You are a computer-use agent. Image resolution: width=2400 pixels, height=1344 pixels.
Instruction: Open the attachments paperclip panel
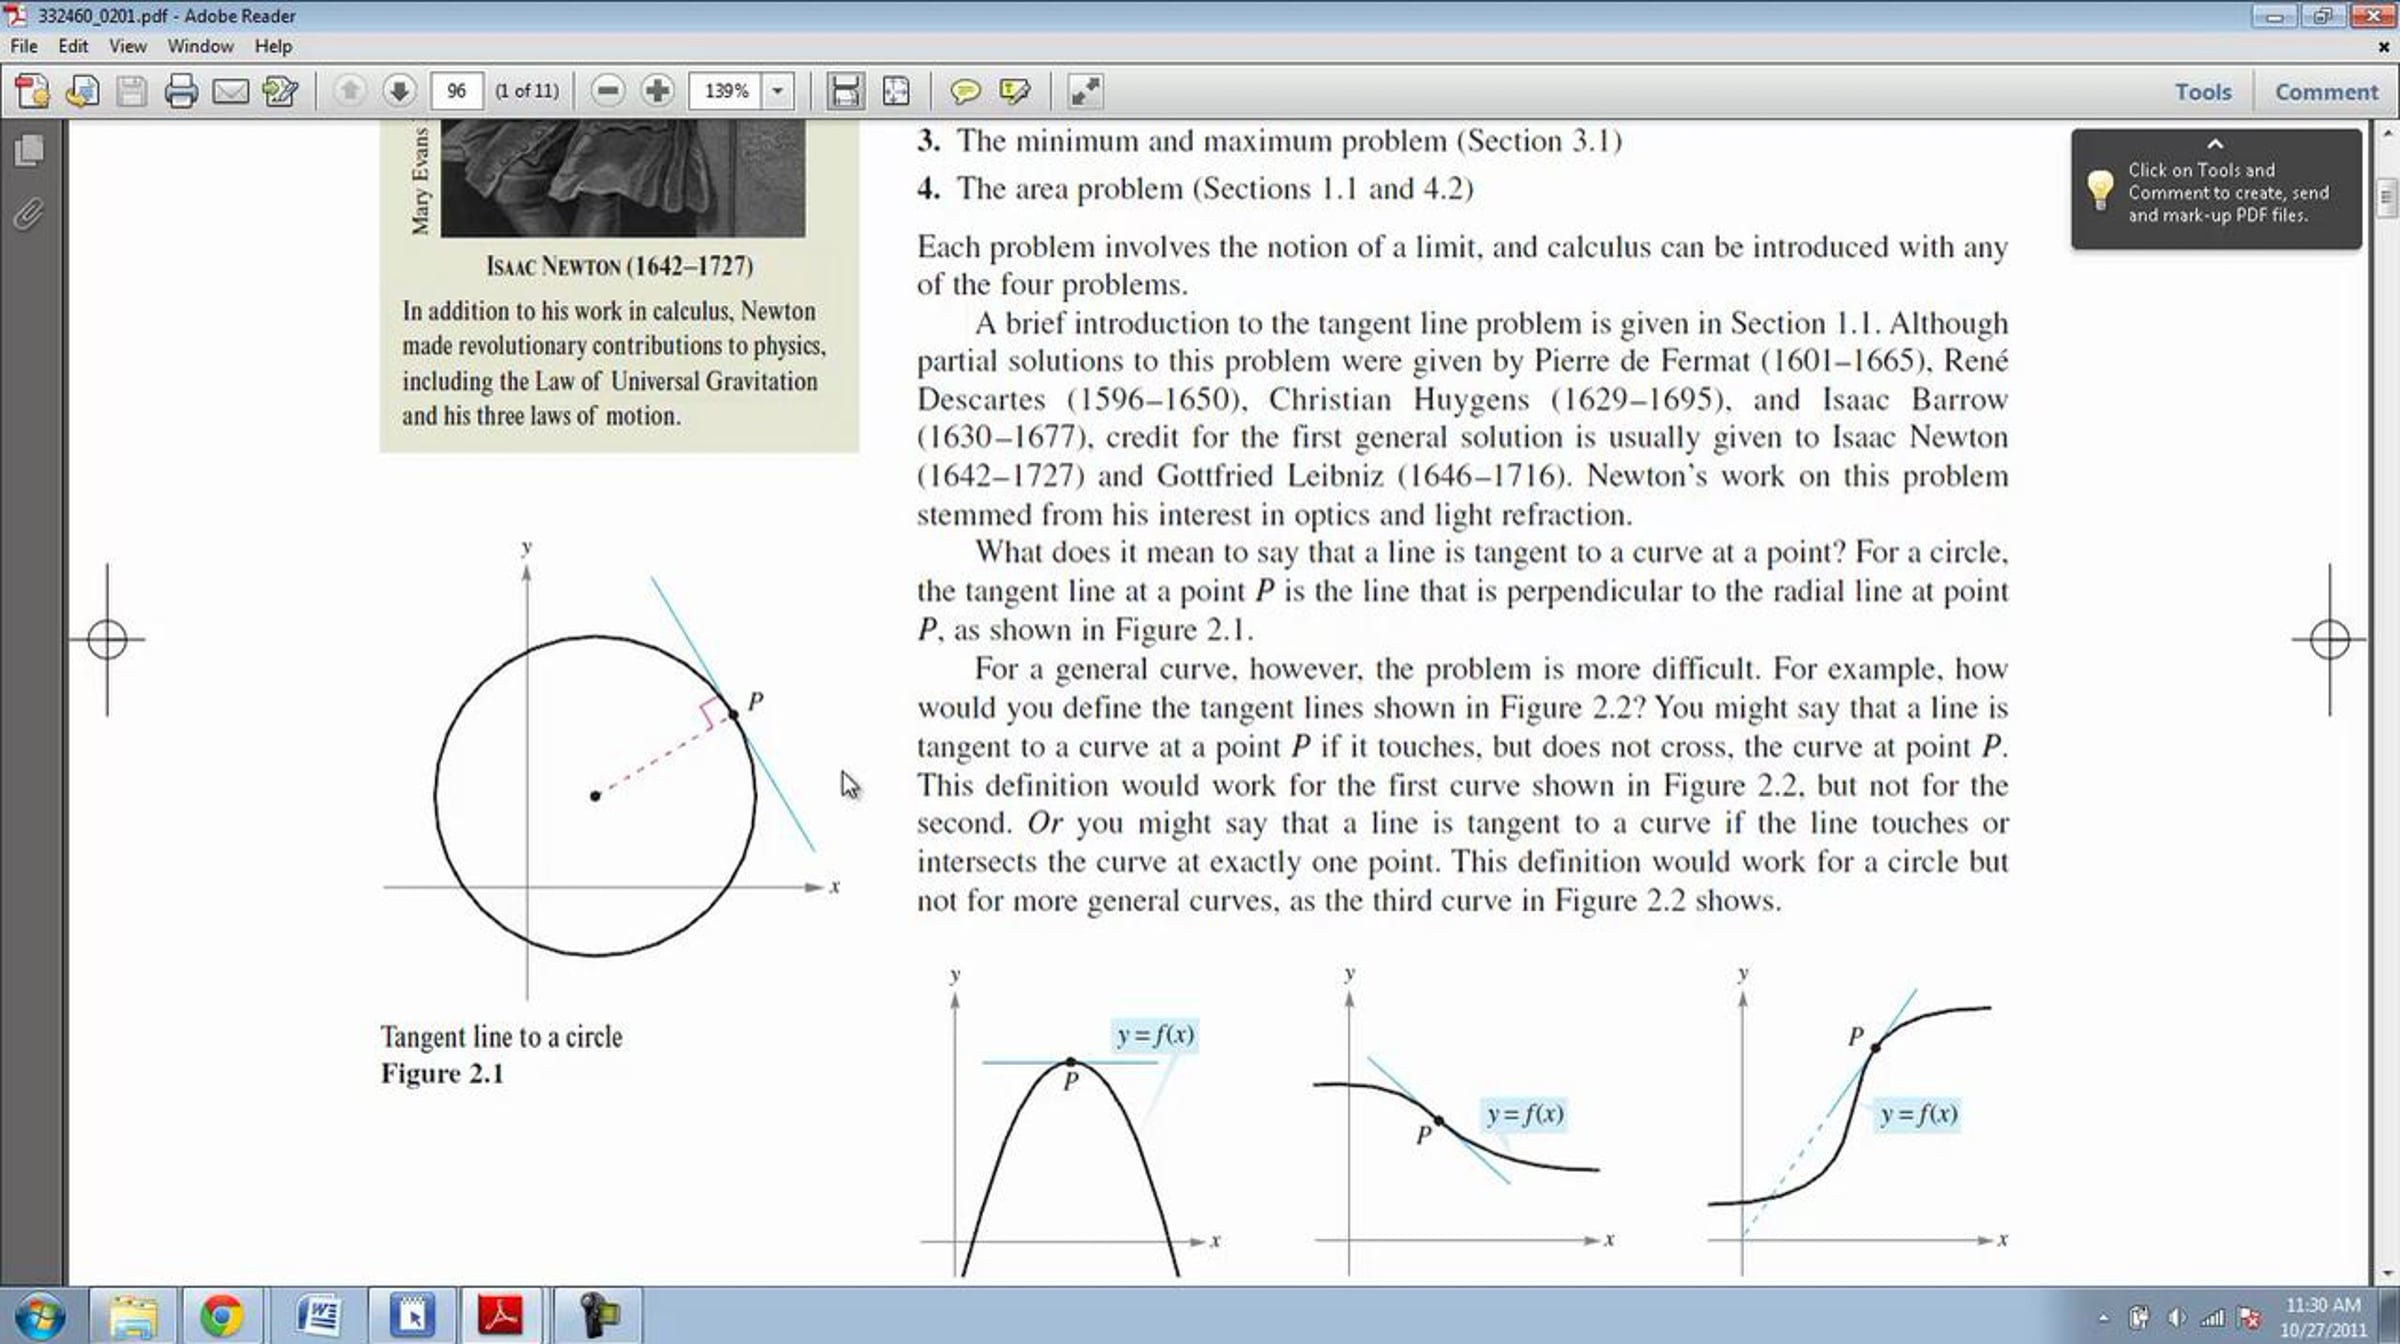pyautogui.click(x=29, y=213)
